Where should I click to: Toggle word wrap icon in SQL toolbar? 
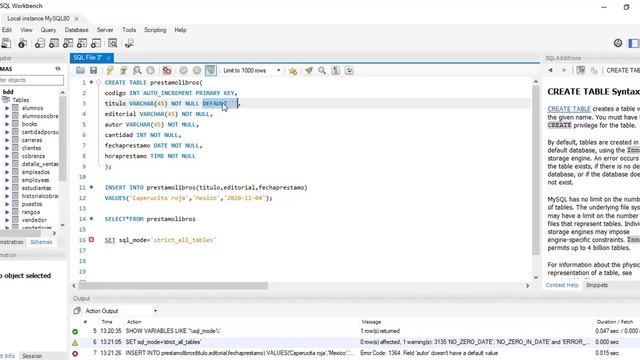349,71
